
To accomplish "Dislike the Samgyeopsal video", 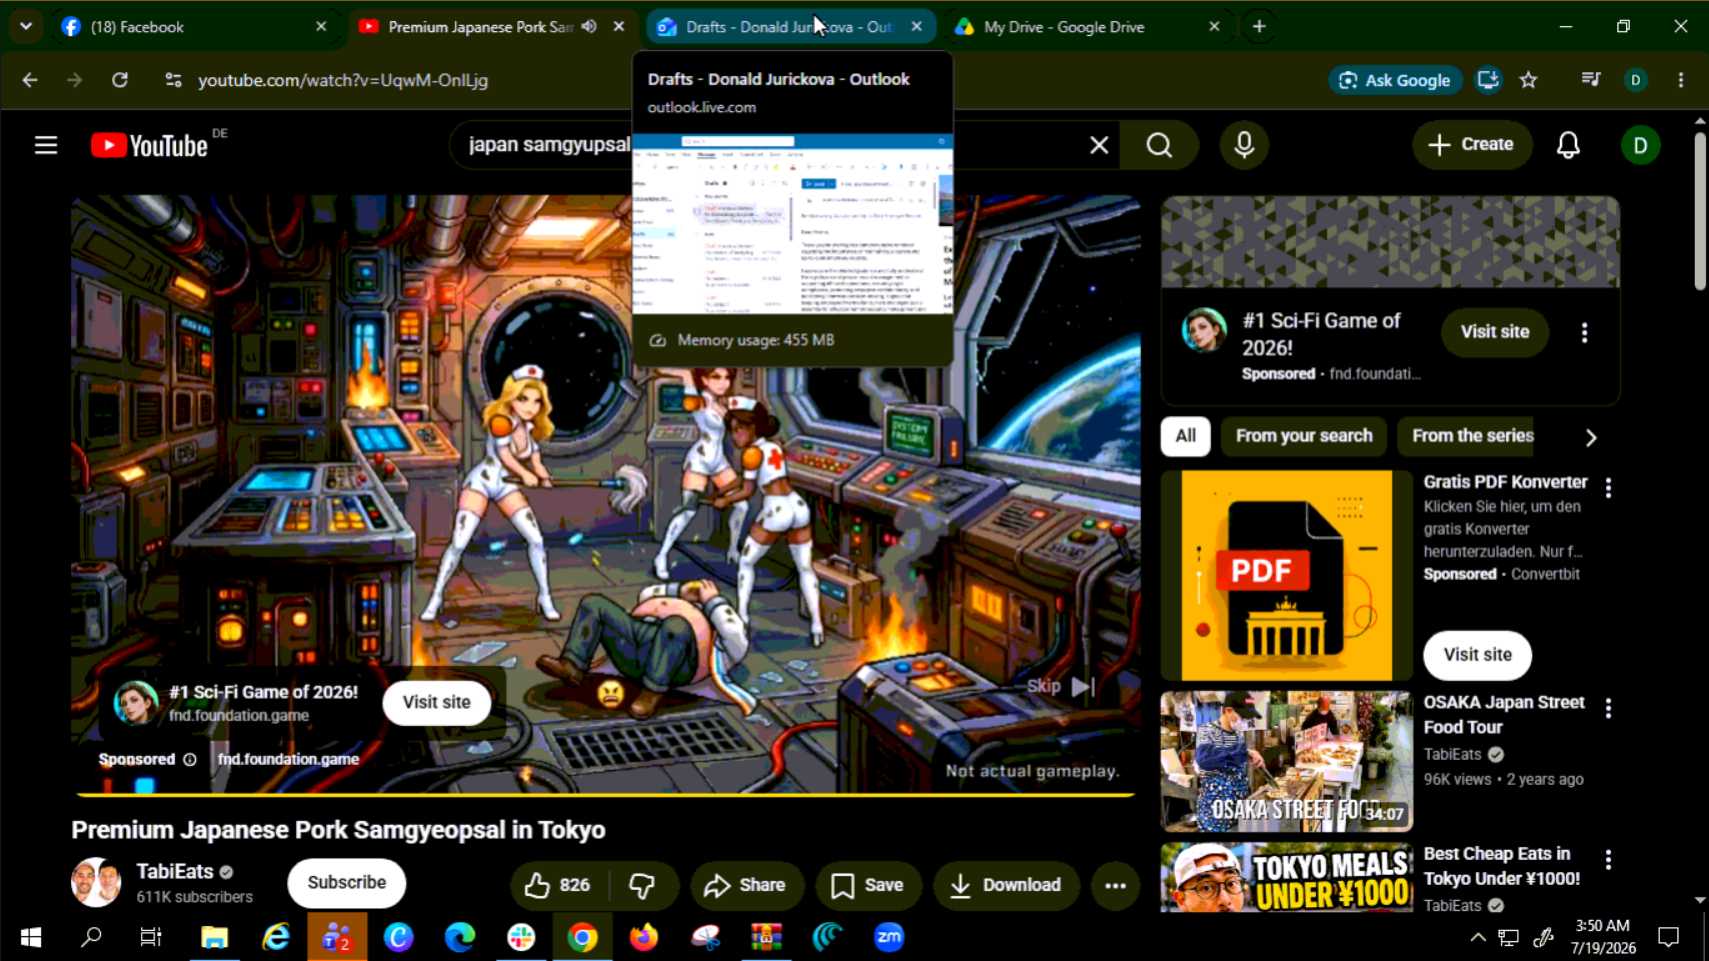I will [x=642, y=885].
